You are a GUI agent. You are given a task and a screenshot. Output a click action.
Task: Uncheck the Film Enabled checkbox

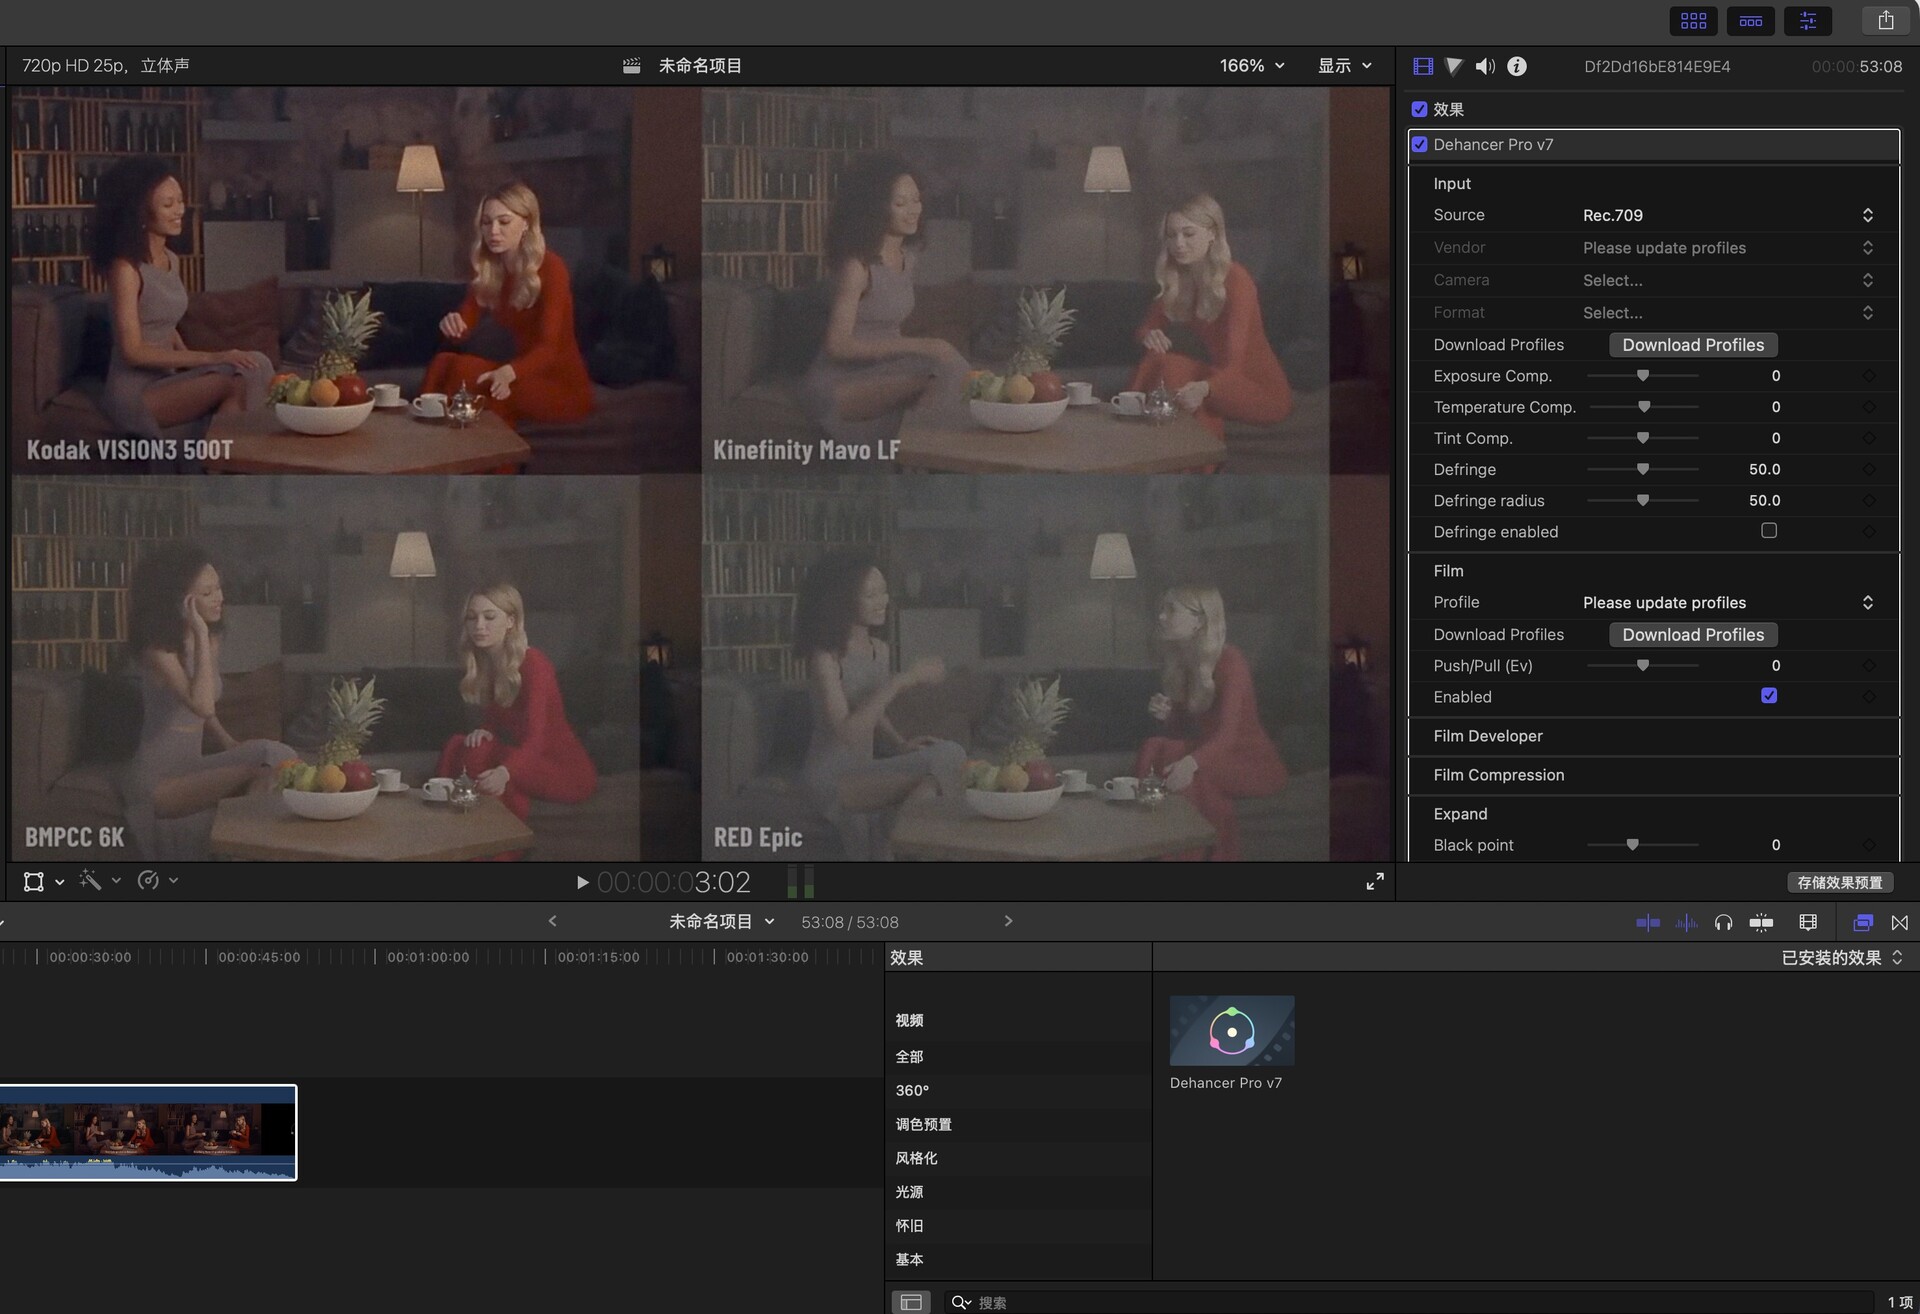1768,696
